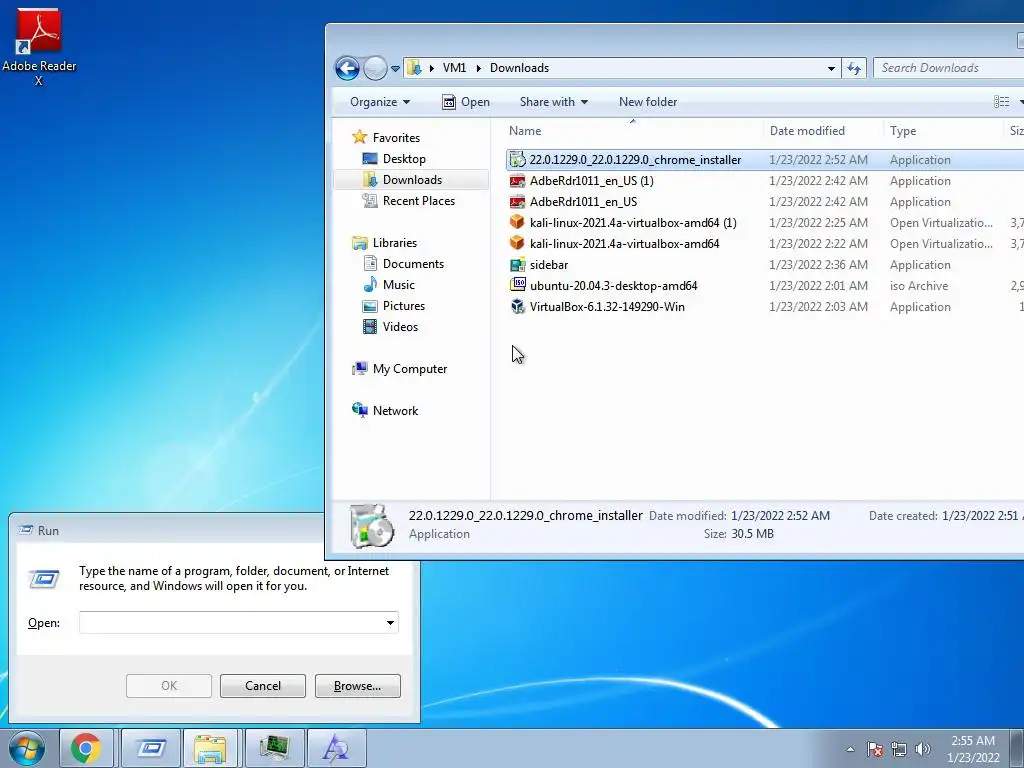Select the kali-linux-2021.4a-virtualbox-amd64 (1) file icon
This screenshot has width=1024, height=768.
pyautogui.click(x=517, y=223)
